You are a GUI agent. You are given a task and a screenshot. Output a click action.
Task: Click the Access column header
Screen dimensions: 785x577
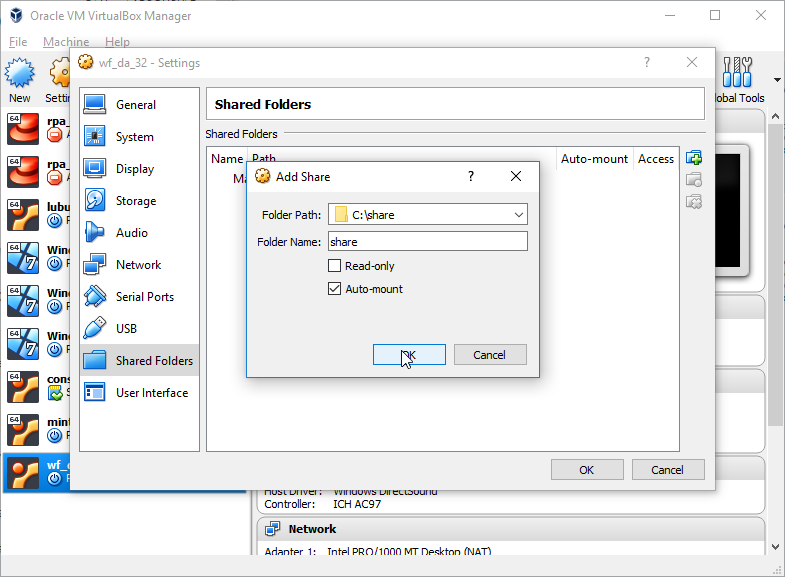[x=656, y=159]
